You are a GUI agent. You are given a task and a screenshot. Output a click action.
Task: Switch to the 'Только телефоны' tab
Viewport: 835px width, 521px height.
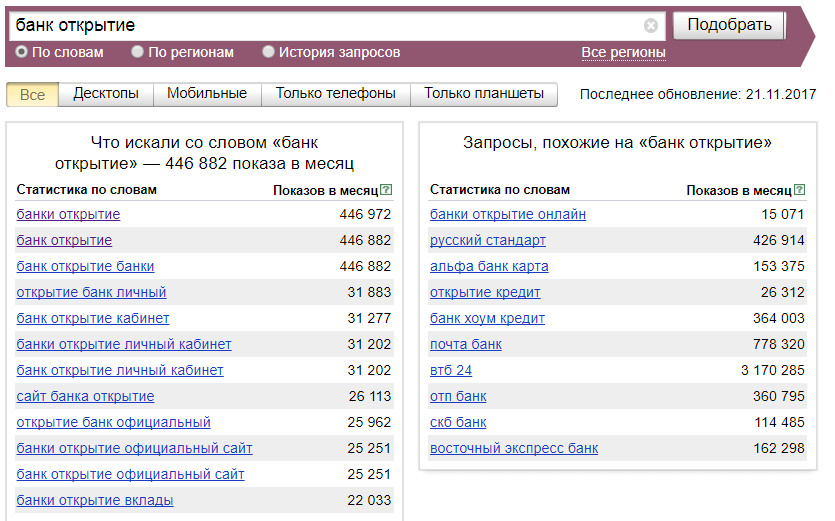click(x=335, y=94)
